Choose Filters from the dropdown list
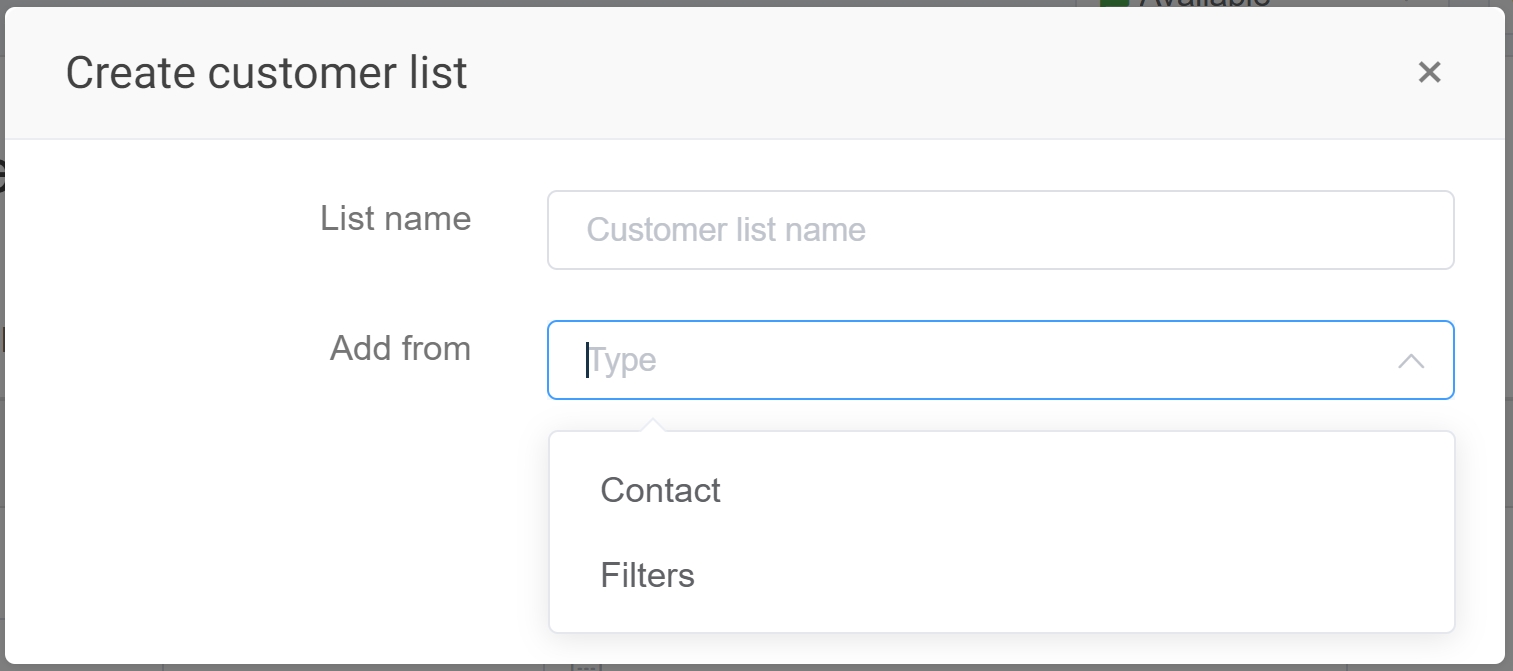 [647, 575]
